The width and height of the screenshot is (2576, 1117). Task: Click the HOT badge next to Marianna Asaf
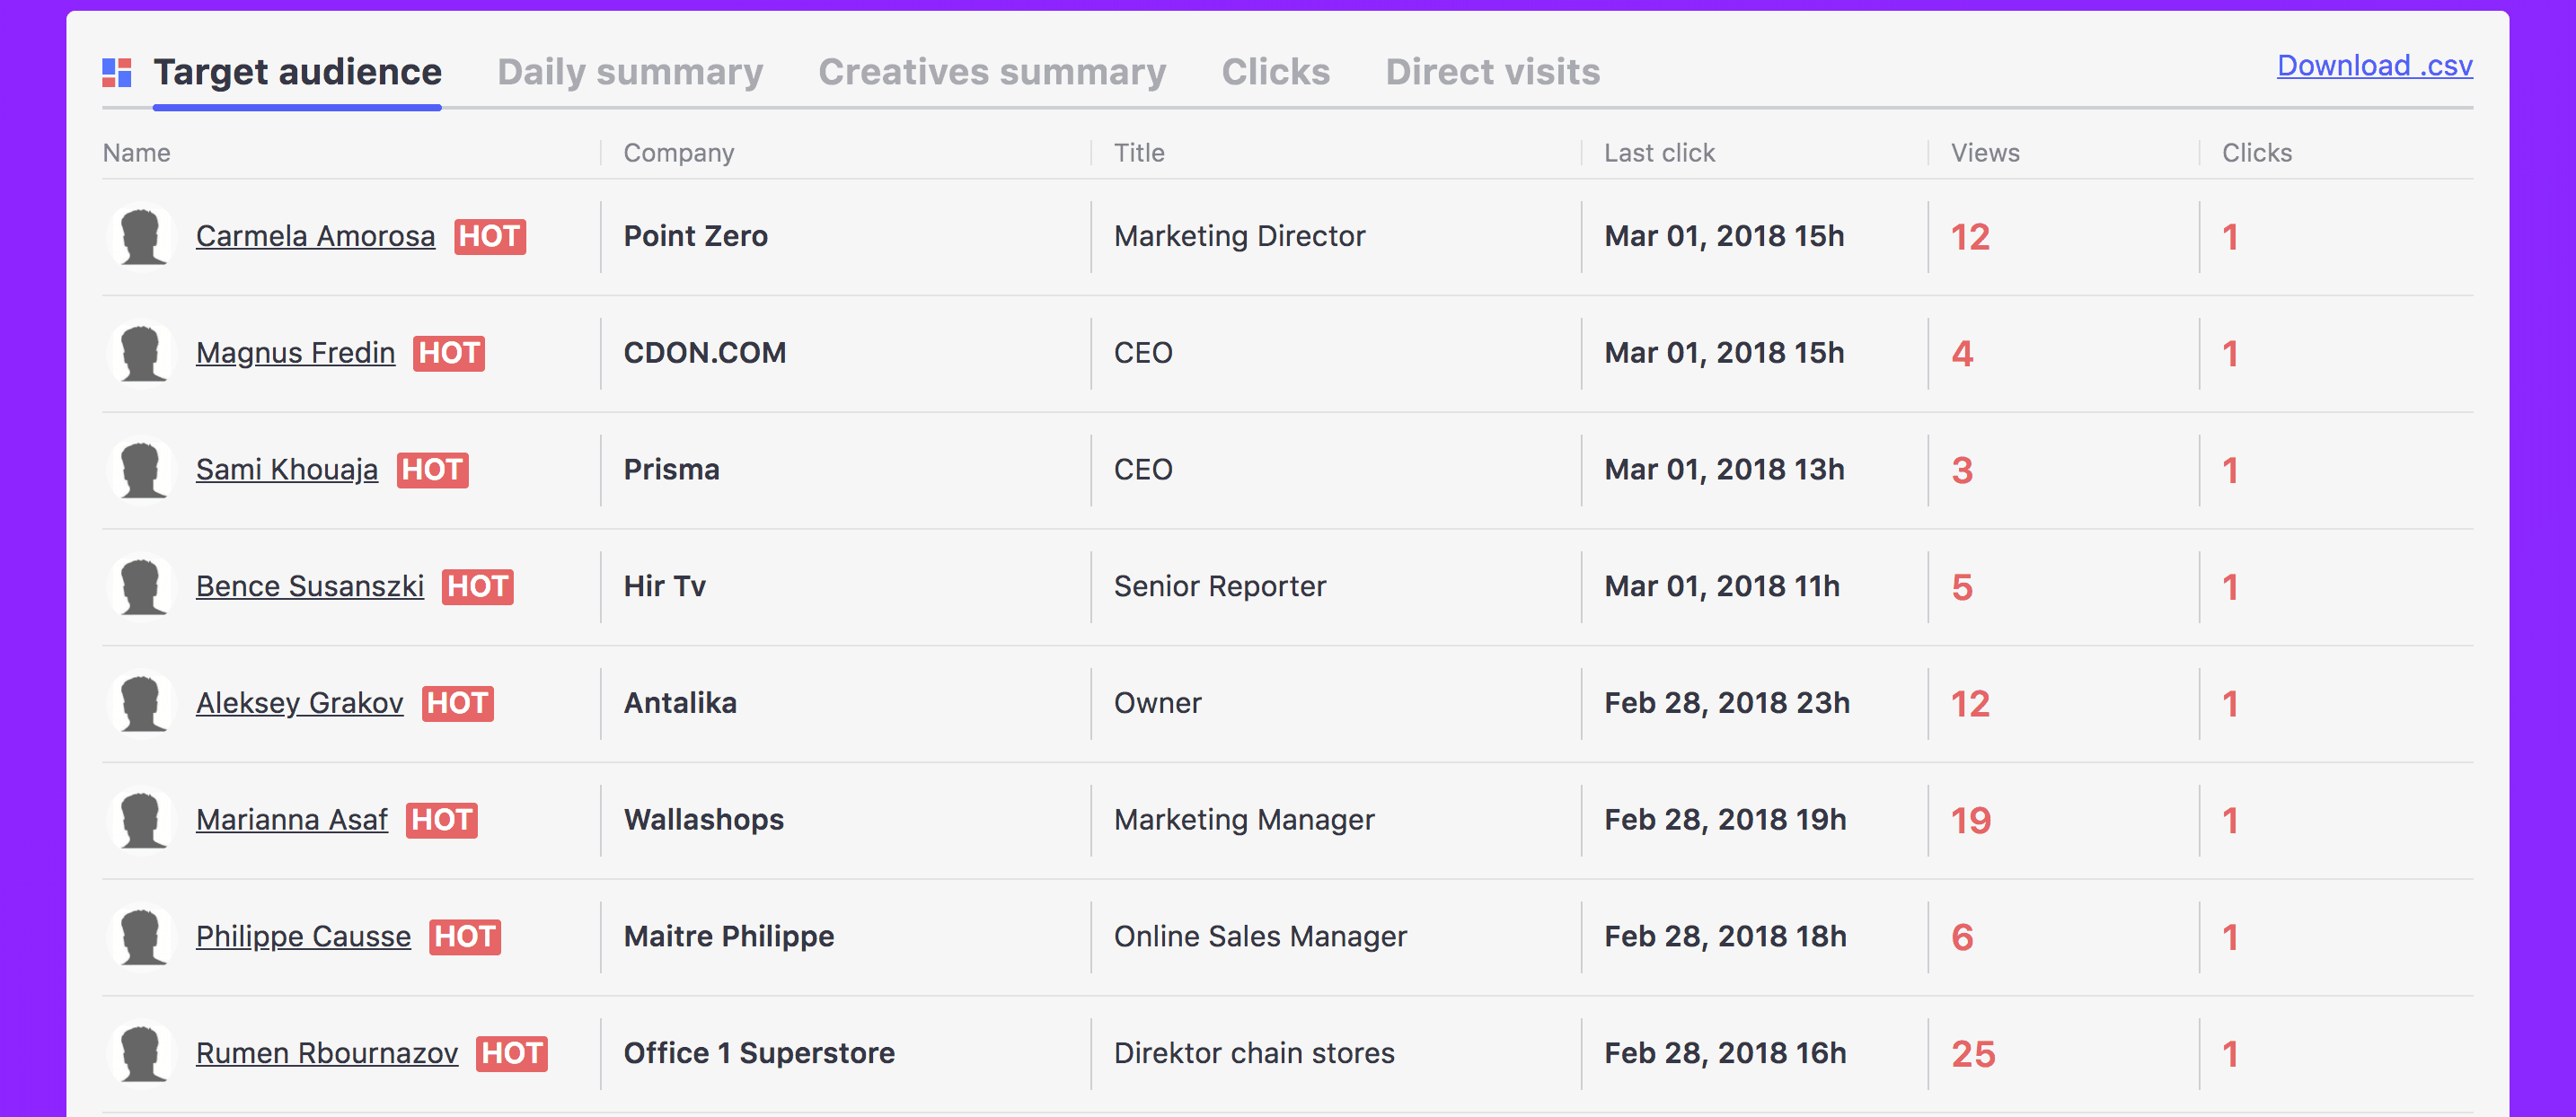[442, 821]
